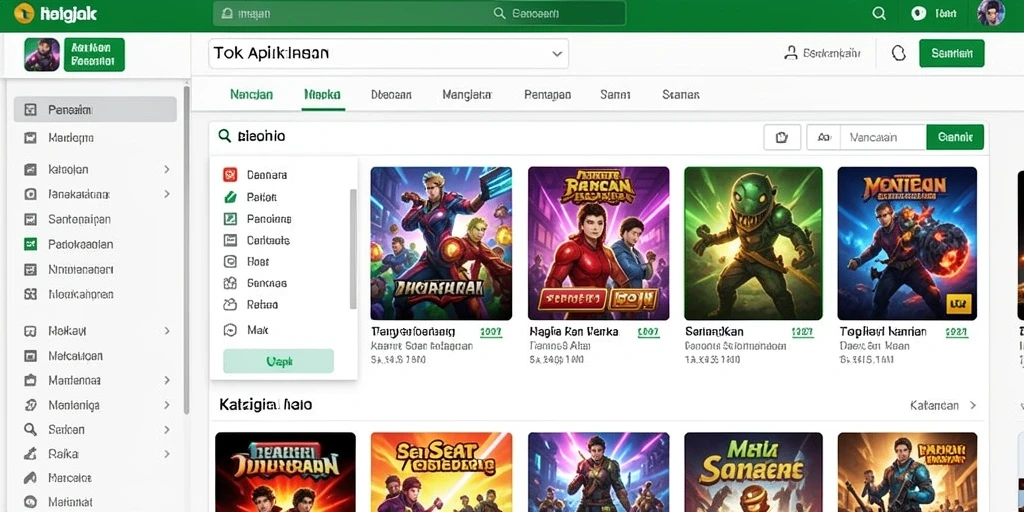Screen dimensions: 1024x512
Task: Click the round icon left of Sanriait button
Action: click(x=899, y=54)
